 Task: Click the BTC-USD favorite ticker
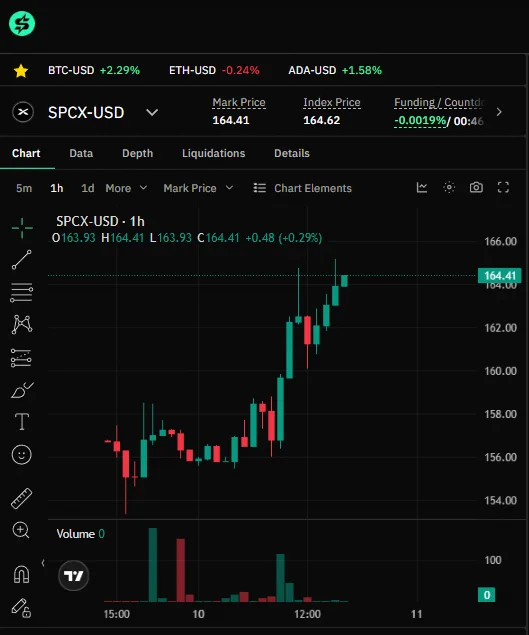tap(94, 70)
